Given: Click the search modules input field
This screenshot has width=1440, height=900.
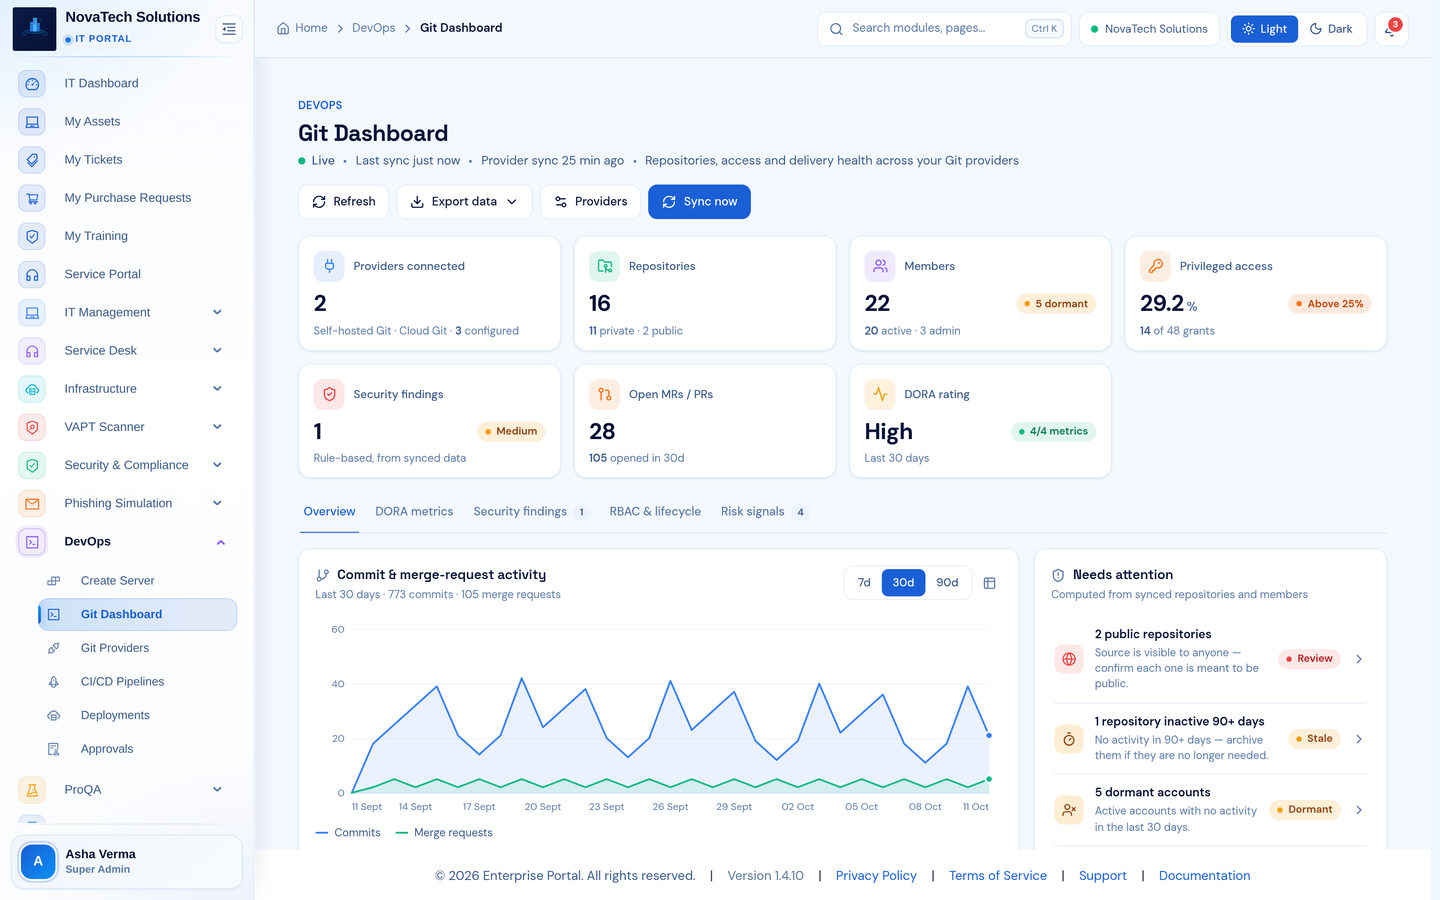Looking at the screenshot, I should [944, 29].
